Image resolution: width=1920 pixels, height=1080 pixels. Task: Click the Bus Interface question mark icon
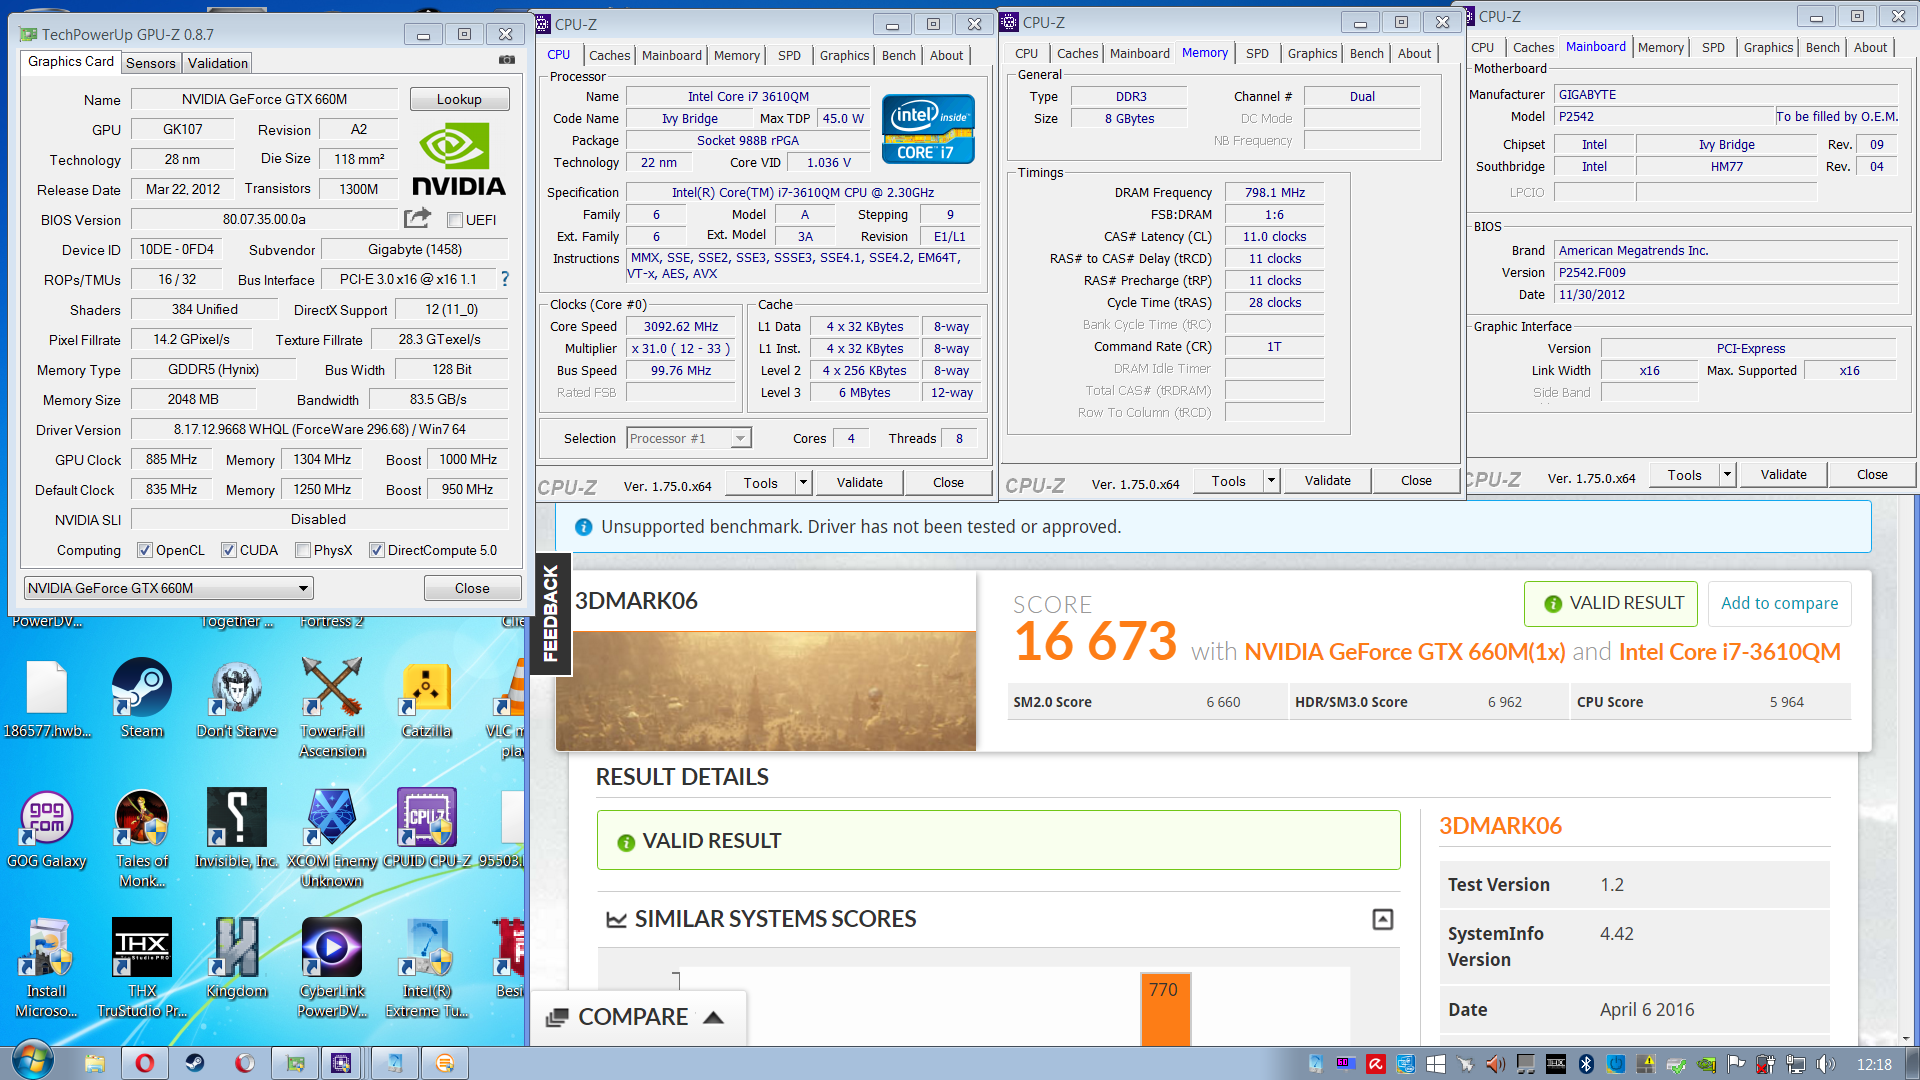point(504,279)
